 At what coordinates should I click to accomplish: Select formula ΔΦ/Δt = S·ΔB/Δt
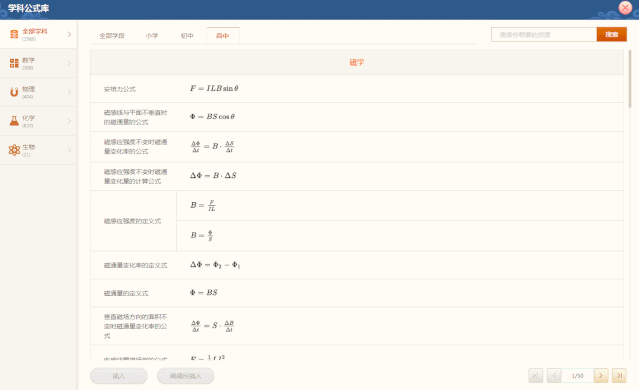(212, 326)
